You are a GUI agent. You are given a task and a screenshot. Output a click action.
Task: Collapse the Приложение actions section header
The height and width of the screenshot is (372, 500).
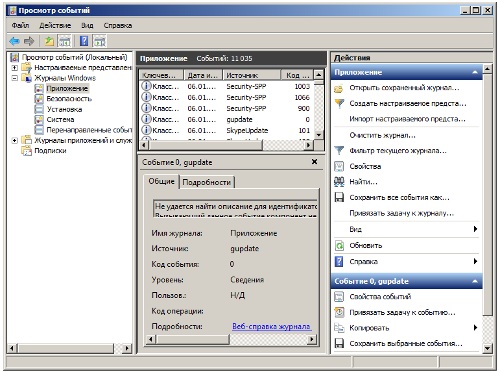[x=475, y=72]
